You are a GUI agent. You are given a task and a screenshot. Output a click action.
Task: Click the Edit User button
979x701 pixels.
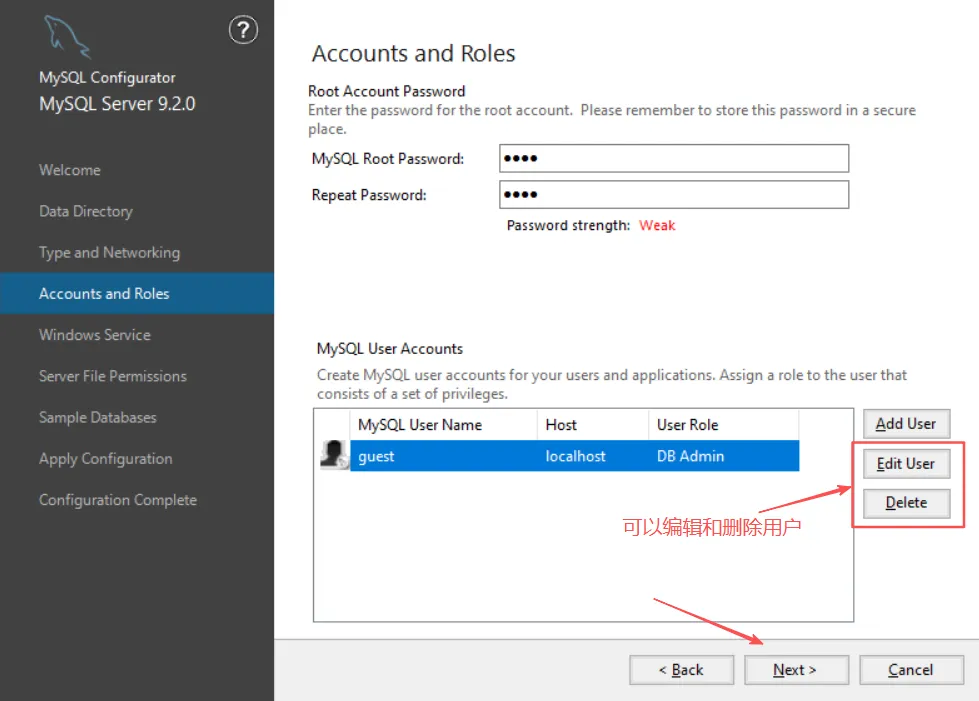tap(906, 464)
